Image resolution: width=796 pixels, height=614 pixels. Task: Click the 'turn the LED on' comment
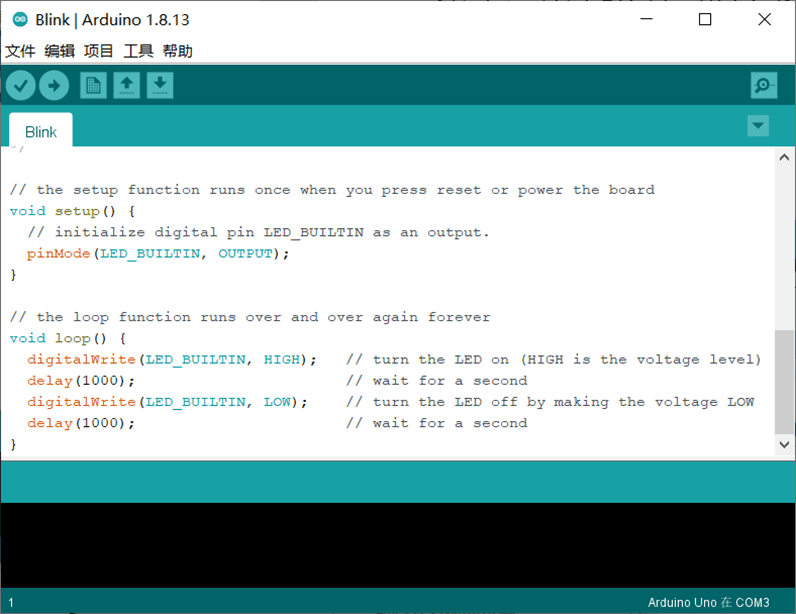pyautogui.click(x=553, y=360)
